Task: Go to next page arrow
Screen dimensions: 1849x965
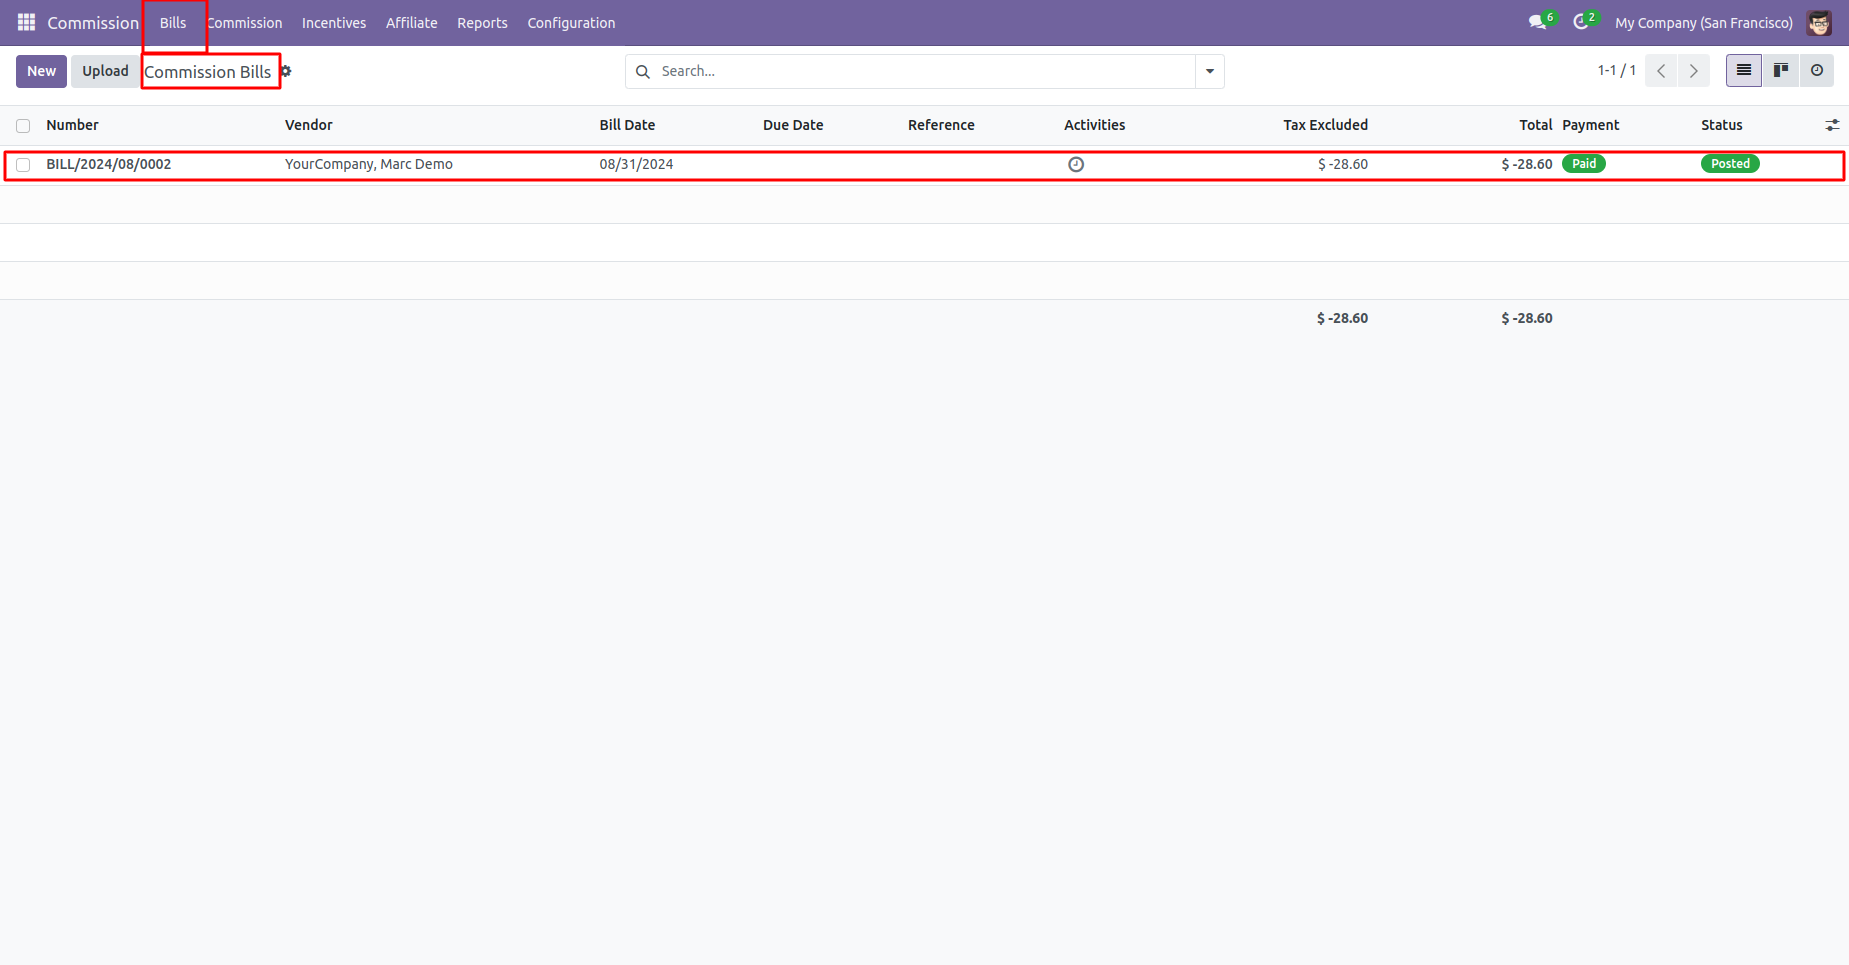Action: pyautogui.click(x=1693, y=71)
